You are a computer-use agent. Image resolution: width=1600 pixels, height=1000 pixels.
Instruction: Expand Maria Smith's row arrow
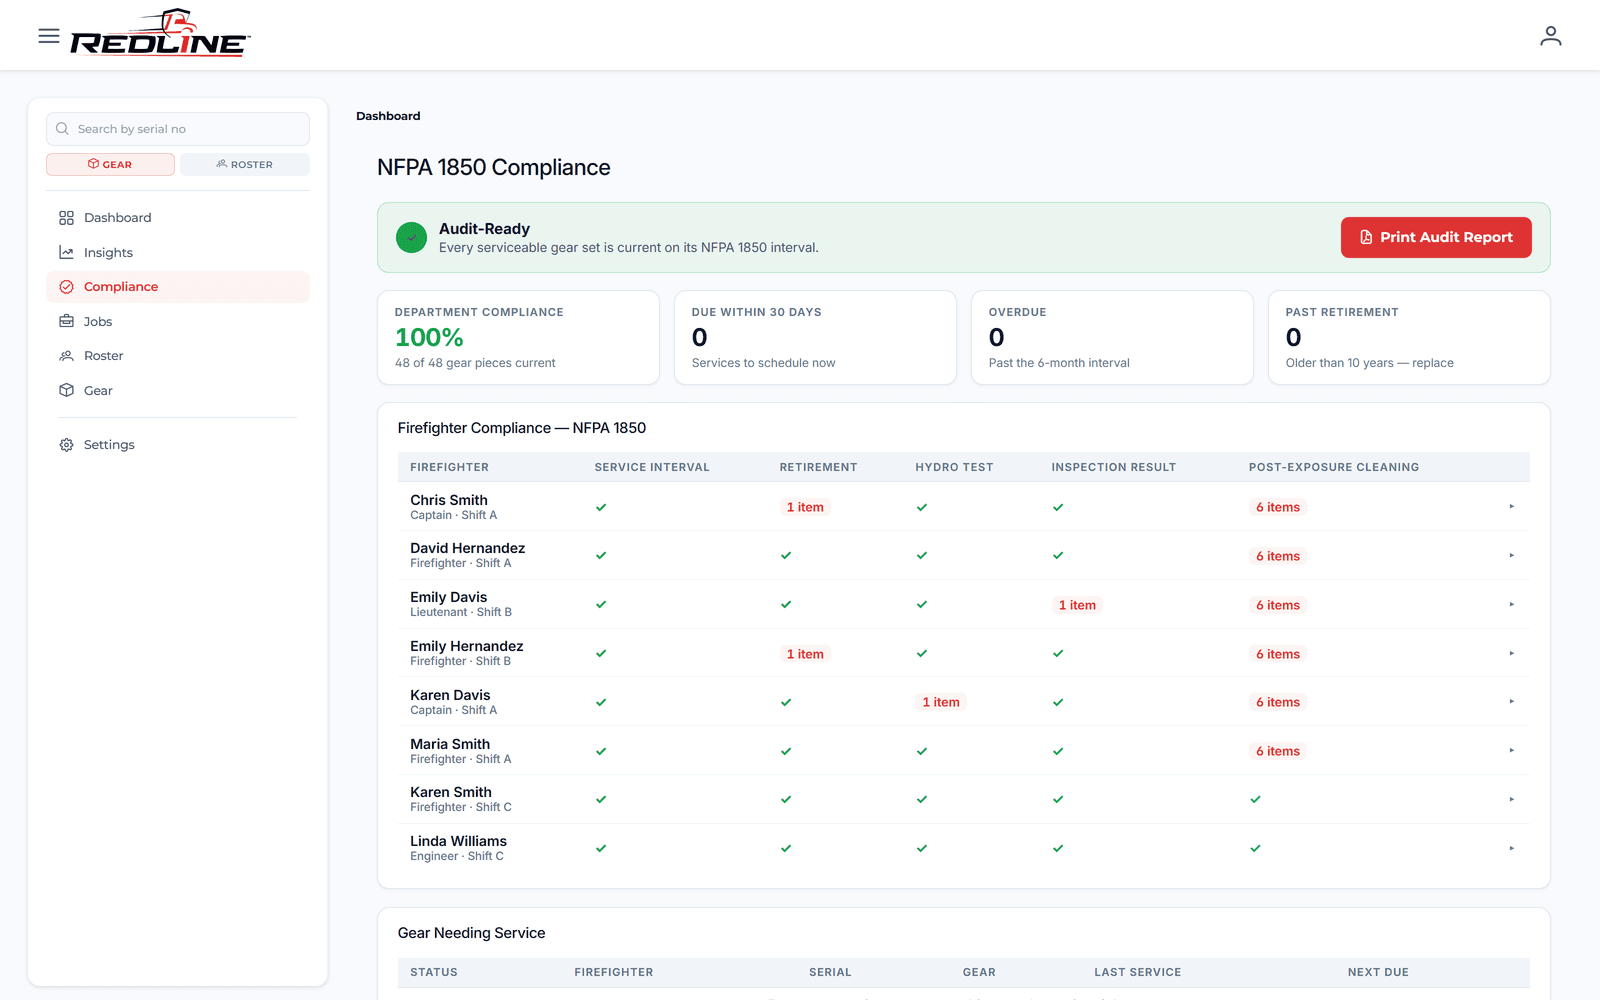click(x=1511, y=751)
